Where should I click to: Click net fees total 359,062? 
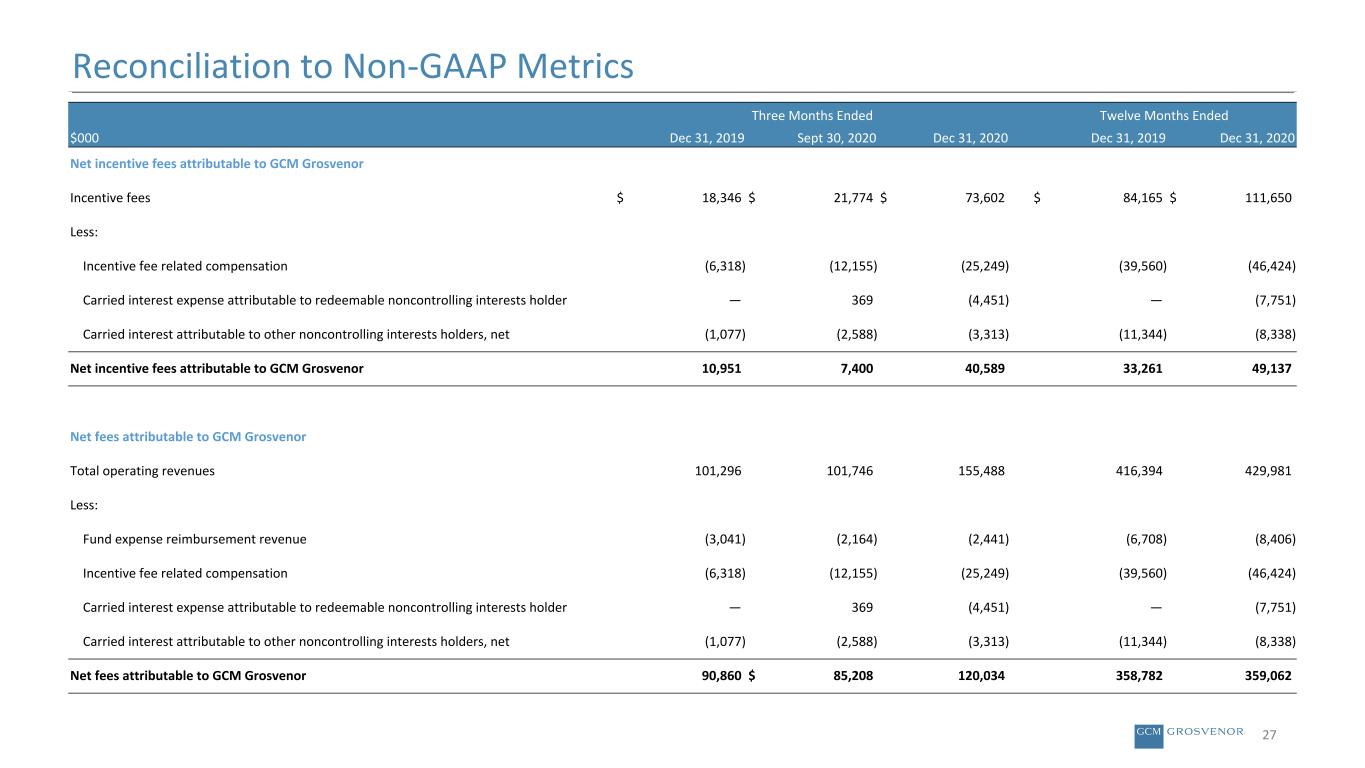pos(1267,675)
